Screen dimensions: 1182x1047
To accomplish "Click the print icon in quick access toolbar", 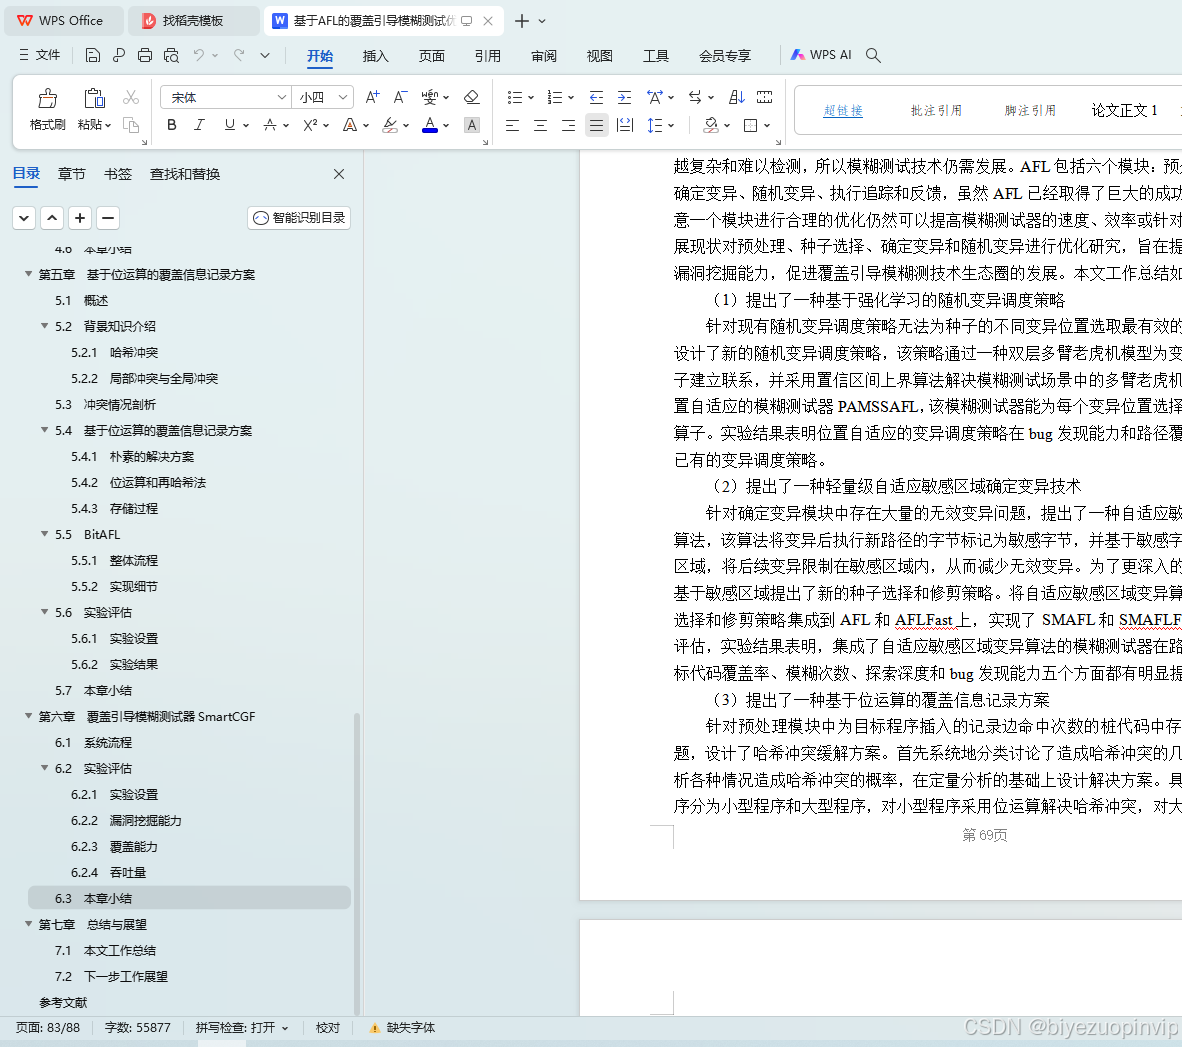I will tap(144, 55).
